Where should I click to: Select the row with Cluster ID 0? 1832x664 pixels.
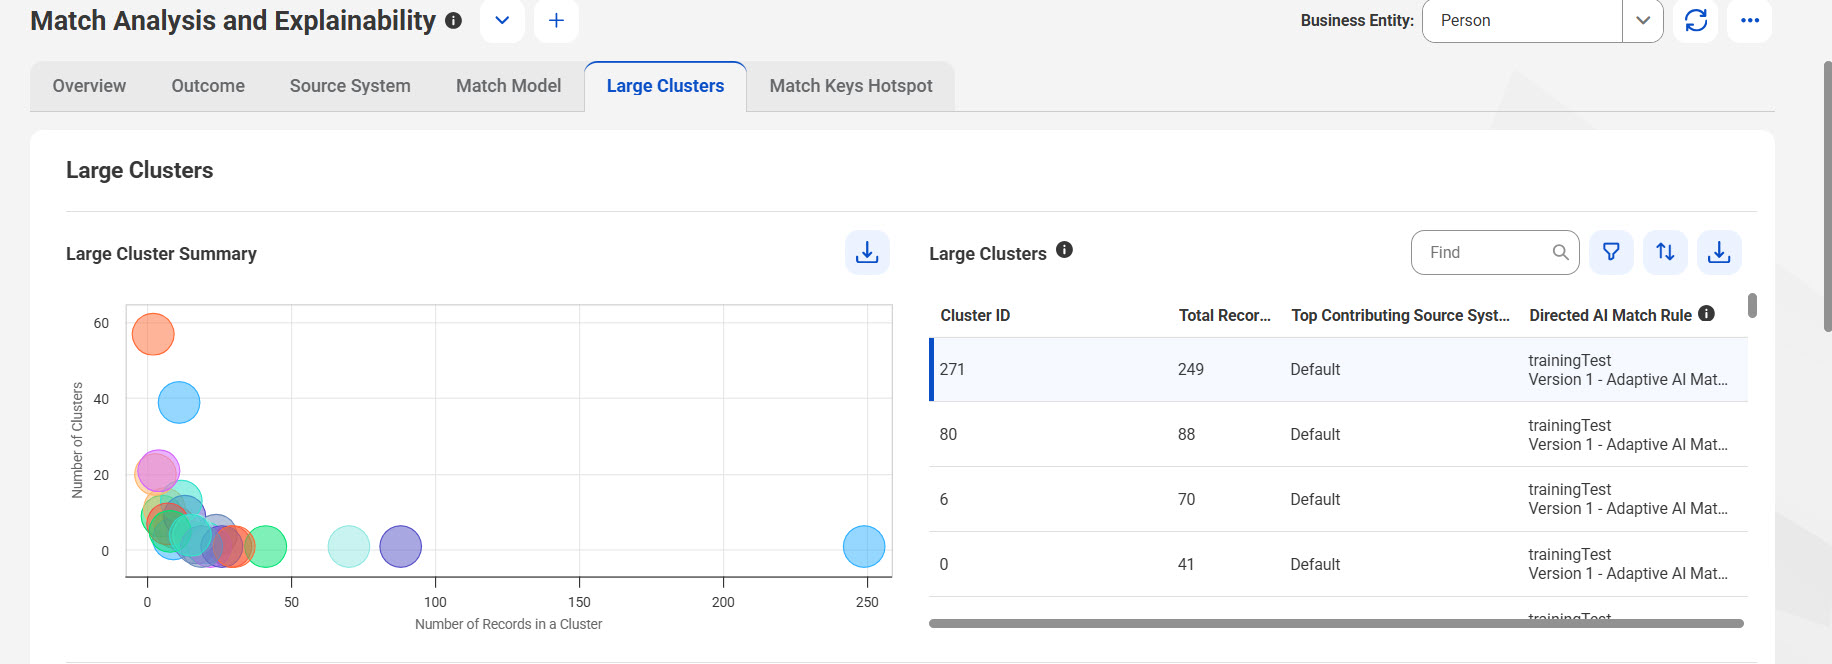pos(1338,564)
